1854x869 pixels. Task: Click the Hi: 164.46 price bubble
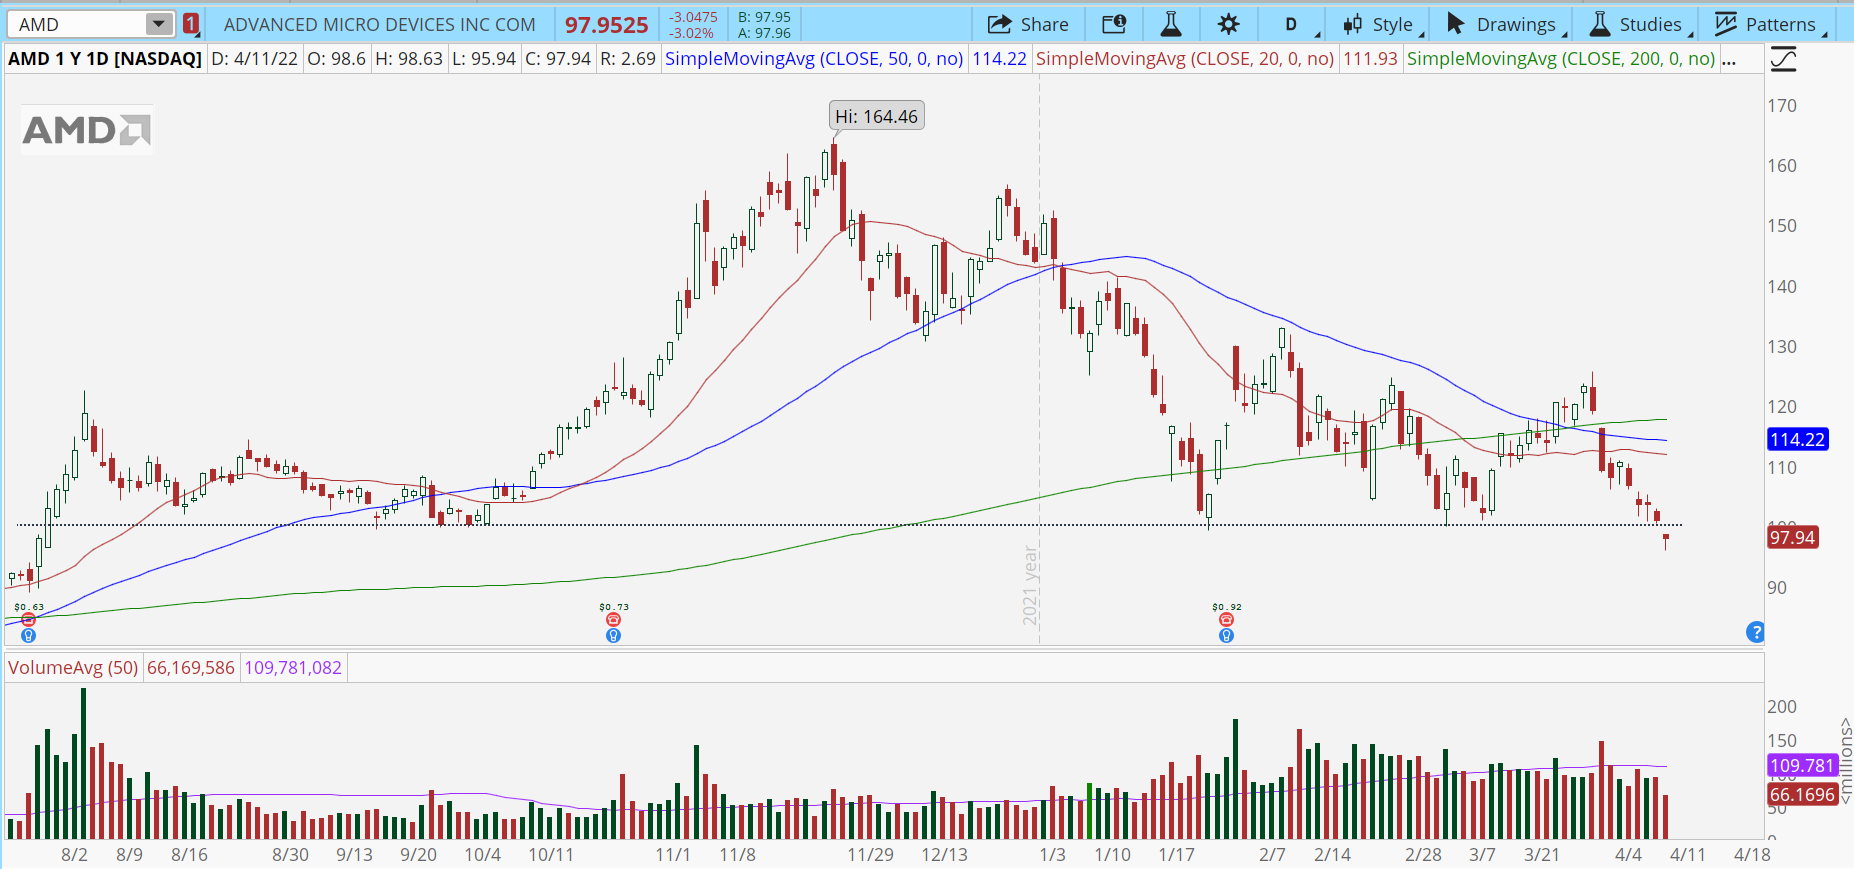[876, 116]
